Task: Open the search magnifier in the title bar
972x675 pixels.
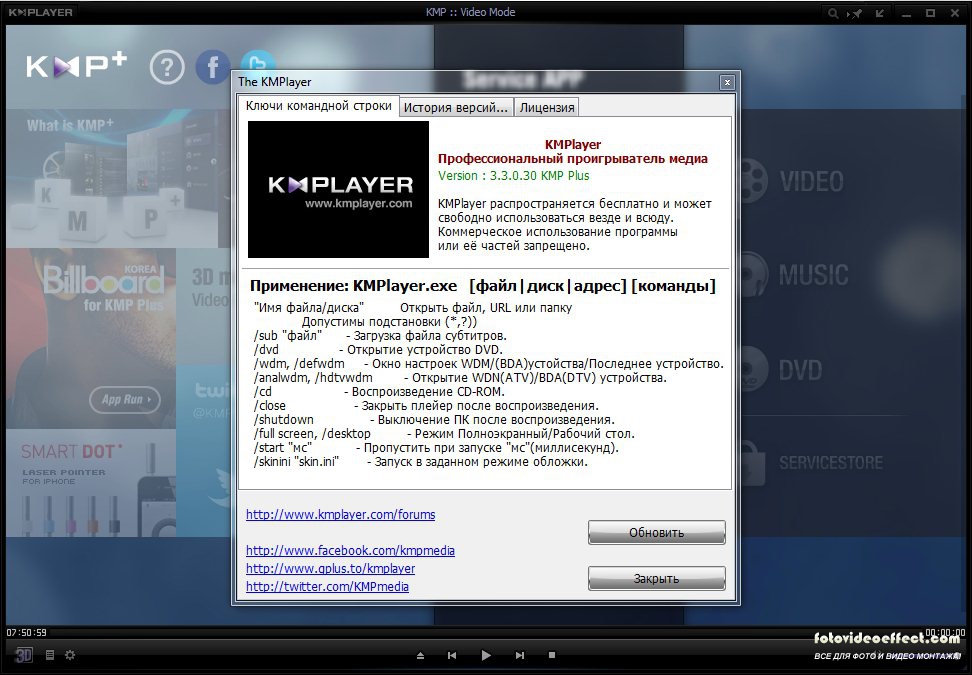Action: point(833,13)
